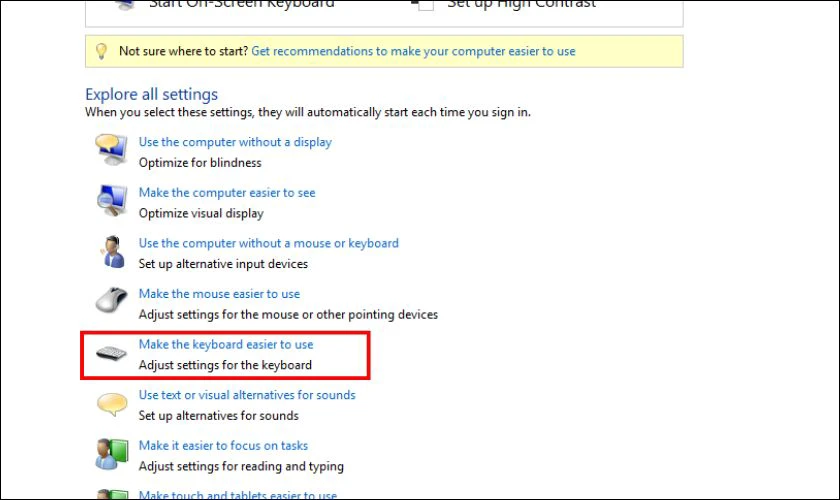
Task: Open Make the keyboard easier to use
Action: (x=226, y=344)
